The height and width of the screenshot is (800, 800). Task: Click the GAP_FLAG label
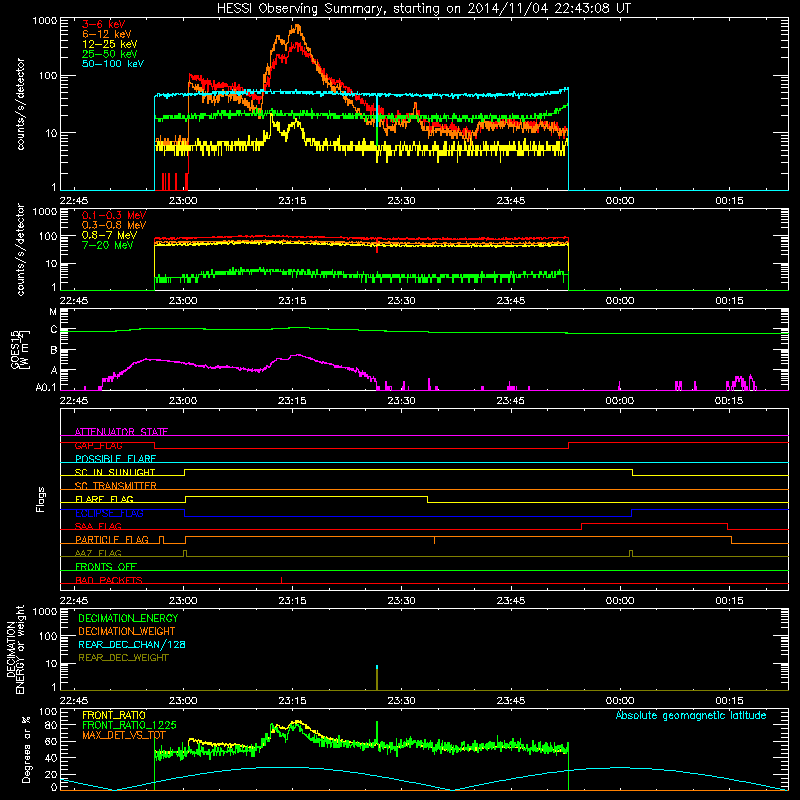[99, 445]
